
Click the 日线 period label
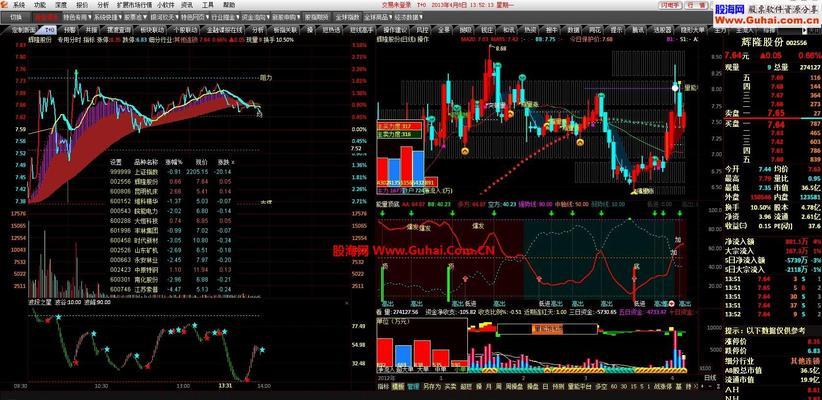709,377
